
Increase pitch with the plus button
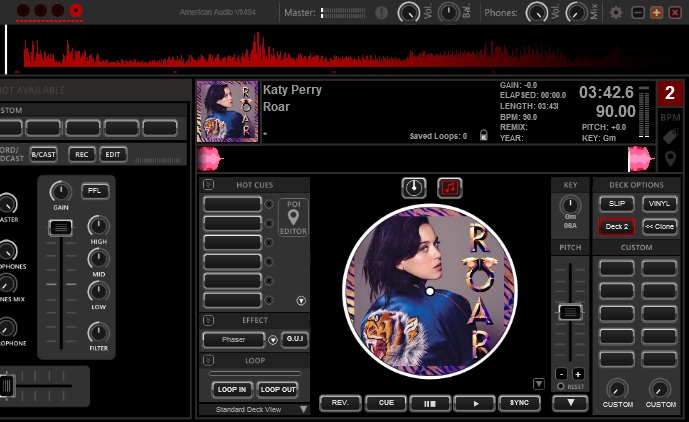[578, 374]
